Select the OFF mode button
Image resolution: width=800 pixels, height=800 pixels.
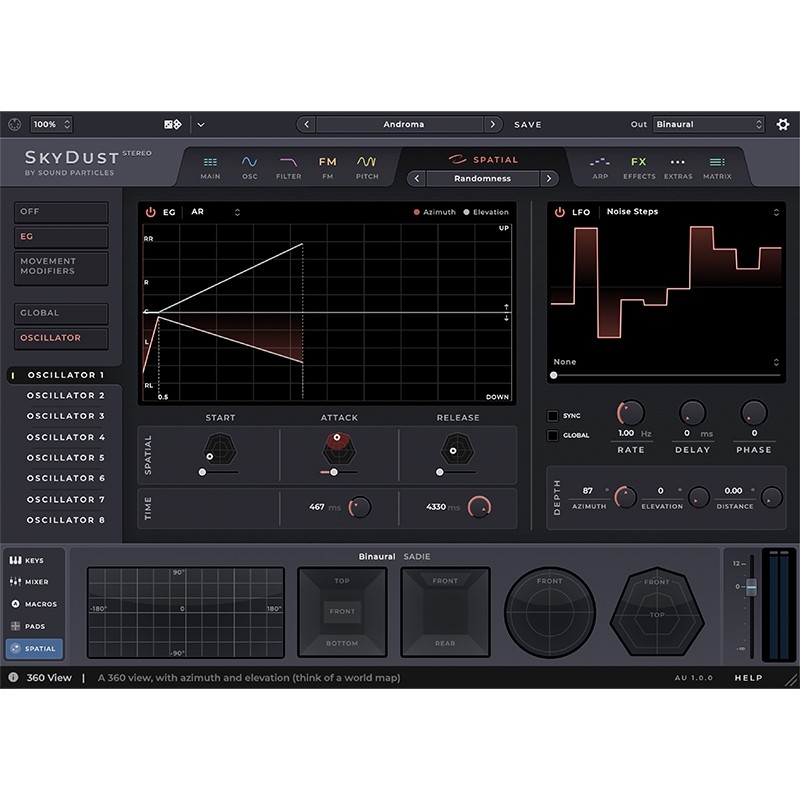click(61, 212)
